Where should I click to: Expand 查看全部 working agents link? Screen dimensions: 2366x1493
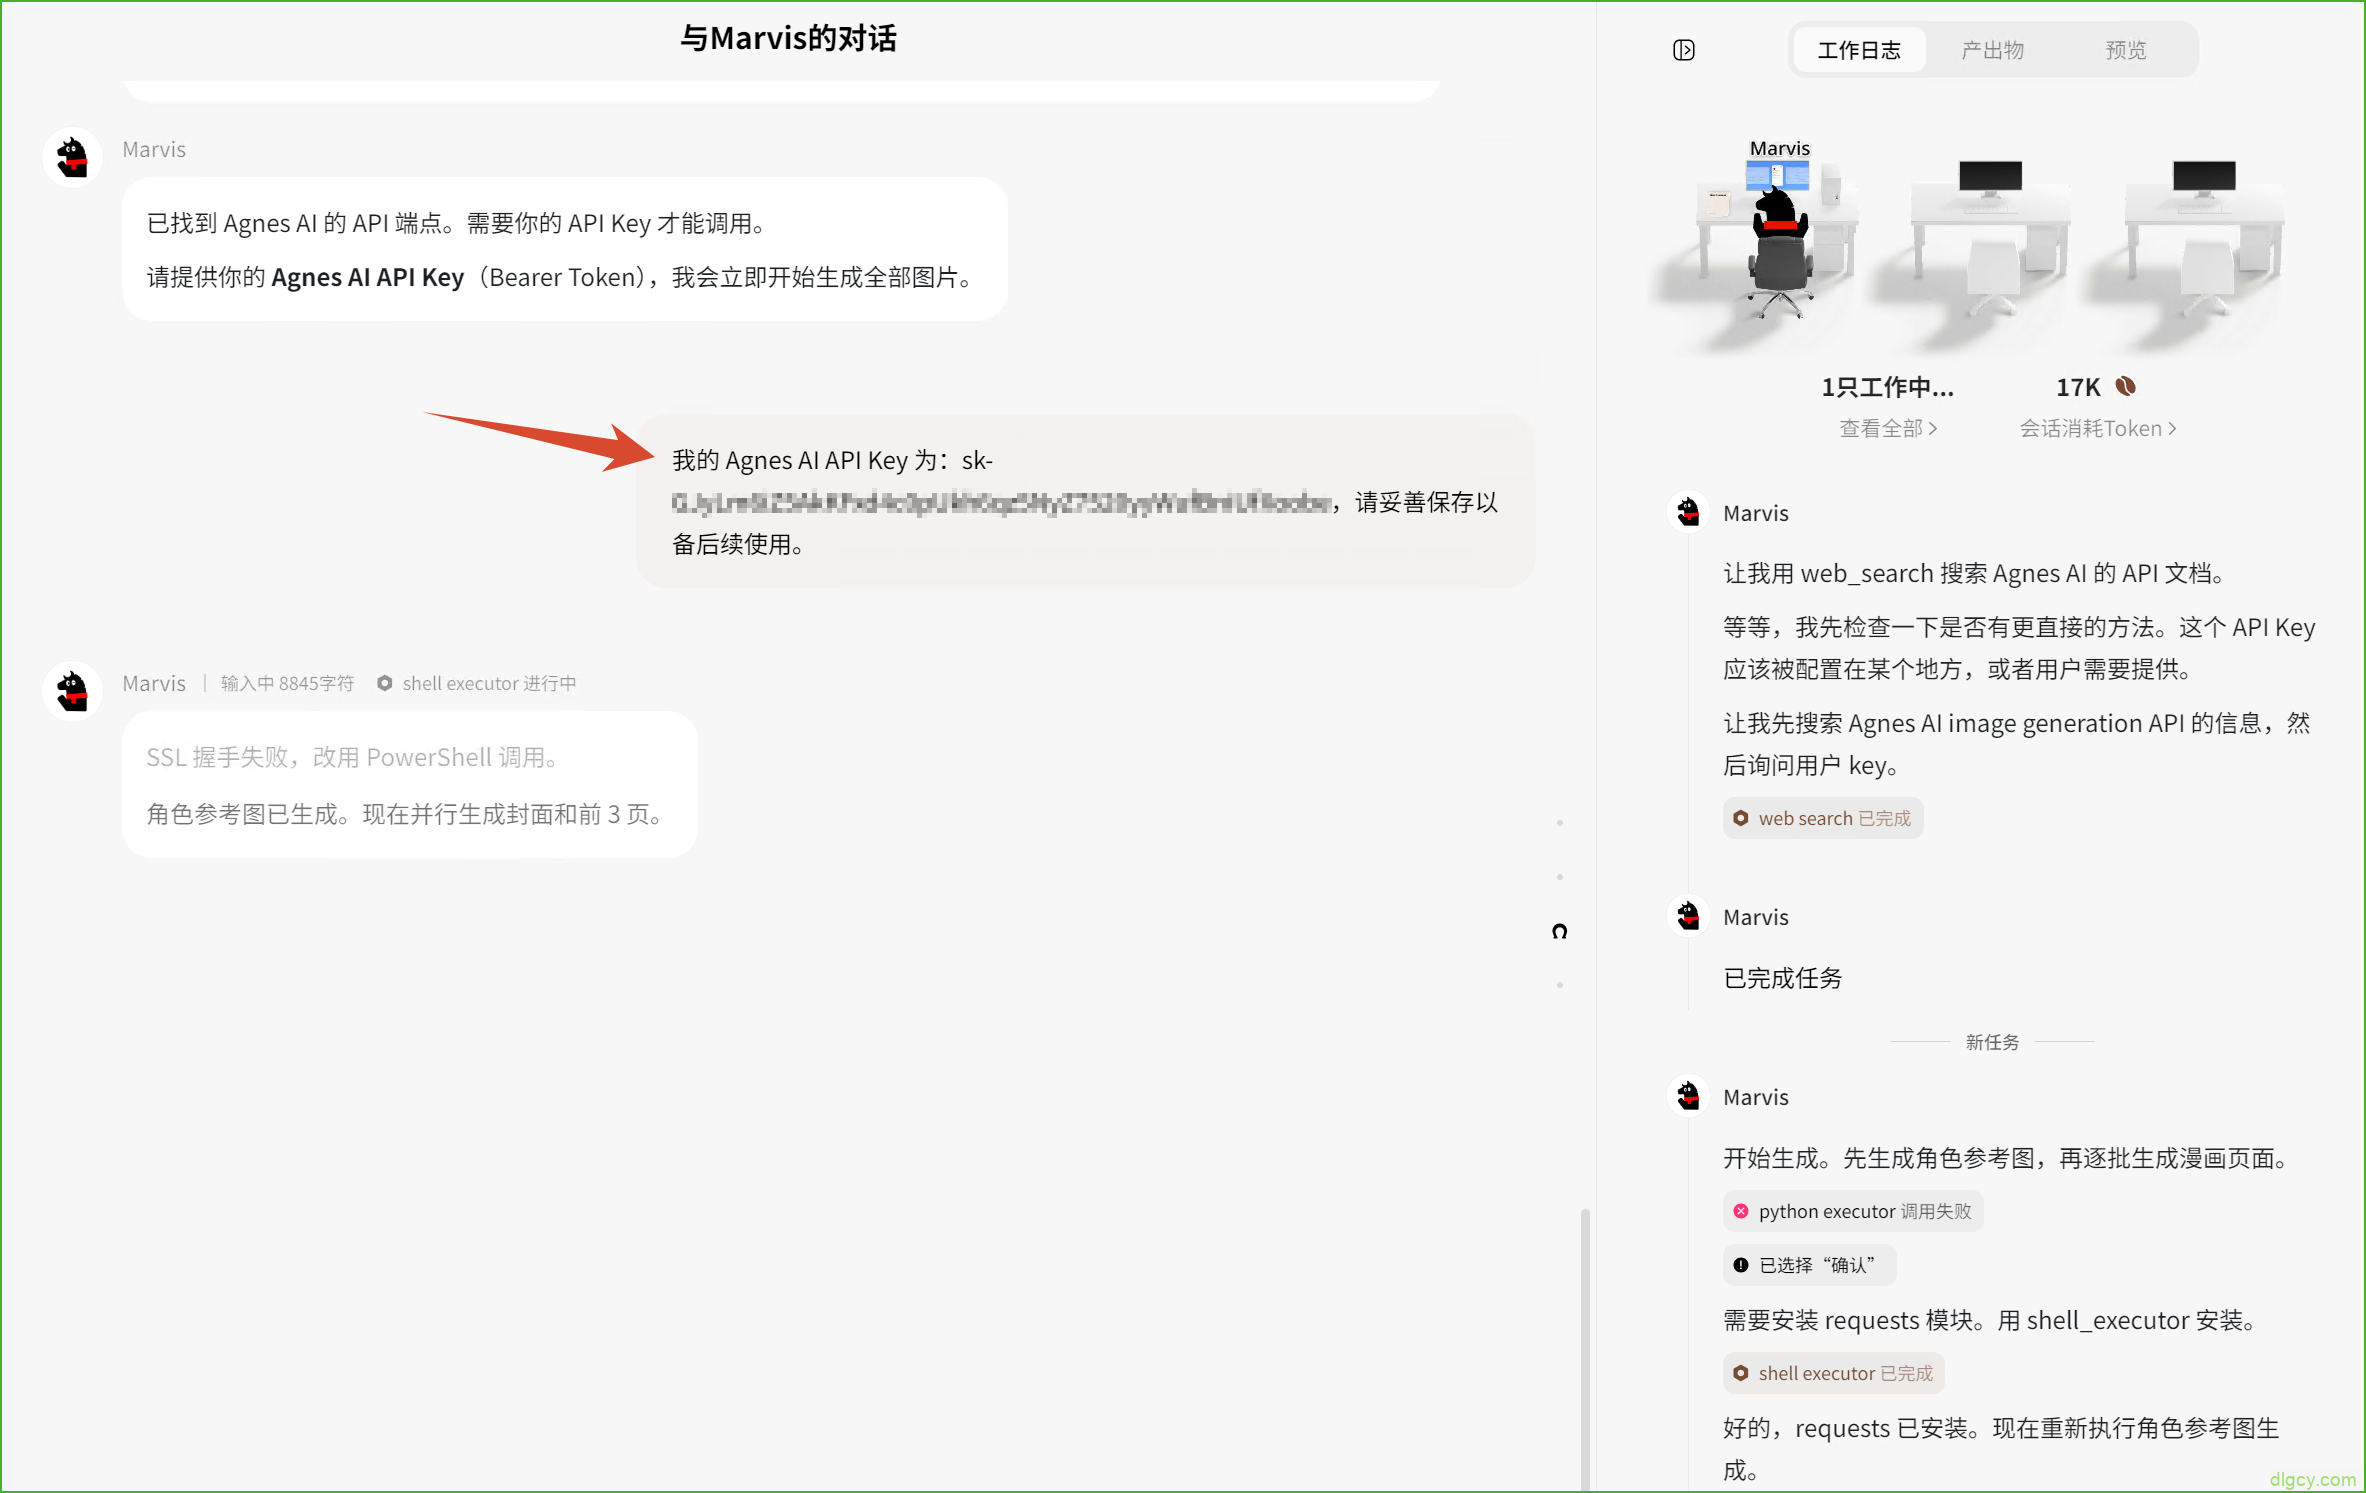(1888, 428)
